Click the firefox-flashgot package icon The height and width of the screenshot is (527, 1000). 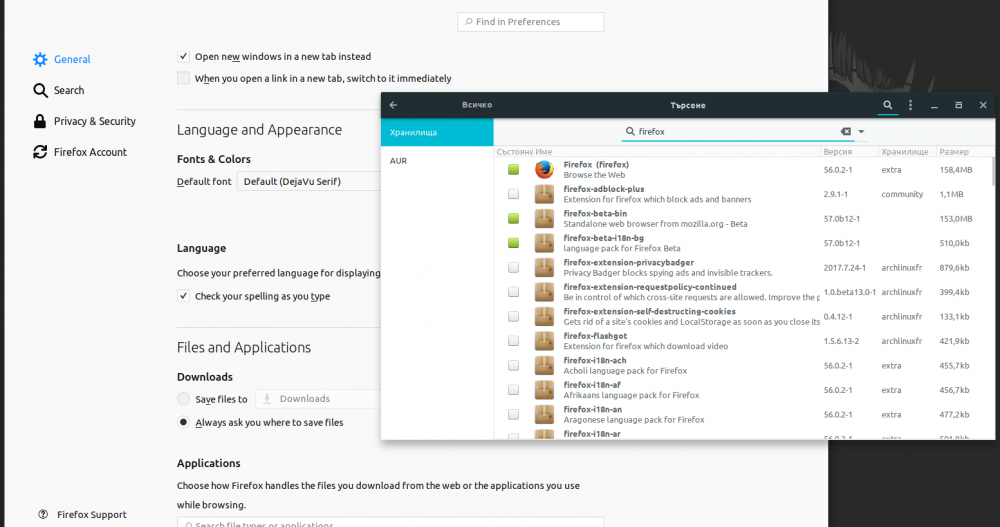544,341
